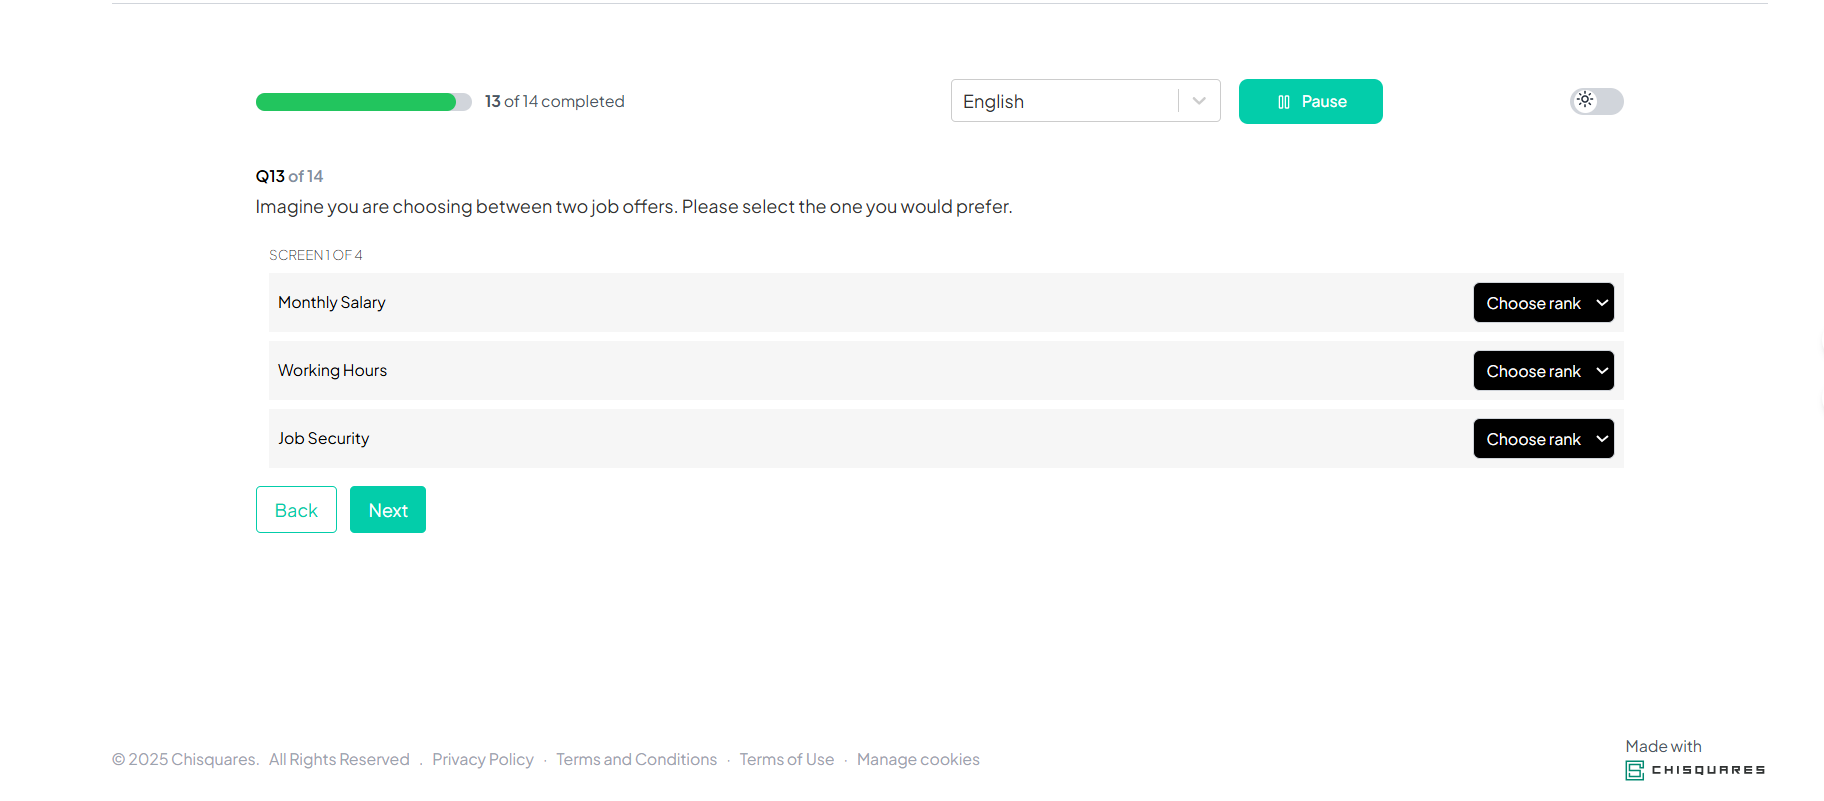
Task: Select the Working Hours row label
Action: [x=333, y=371]
